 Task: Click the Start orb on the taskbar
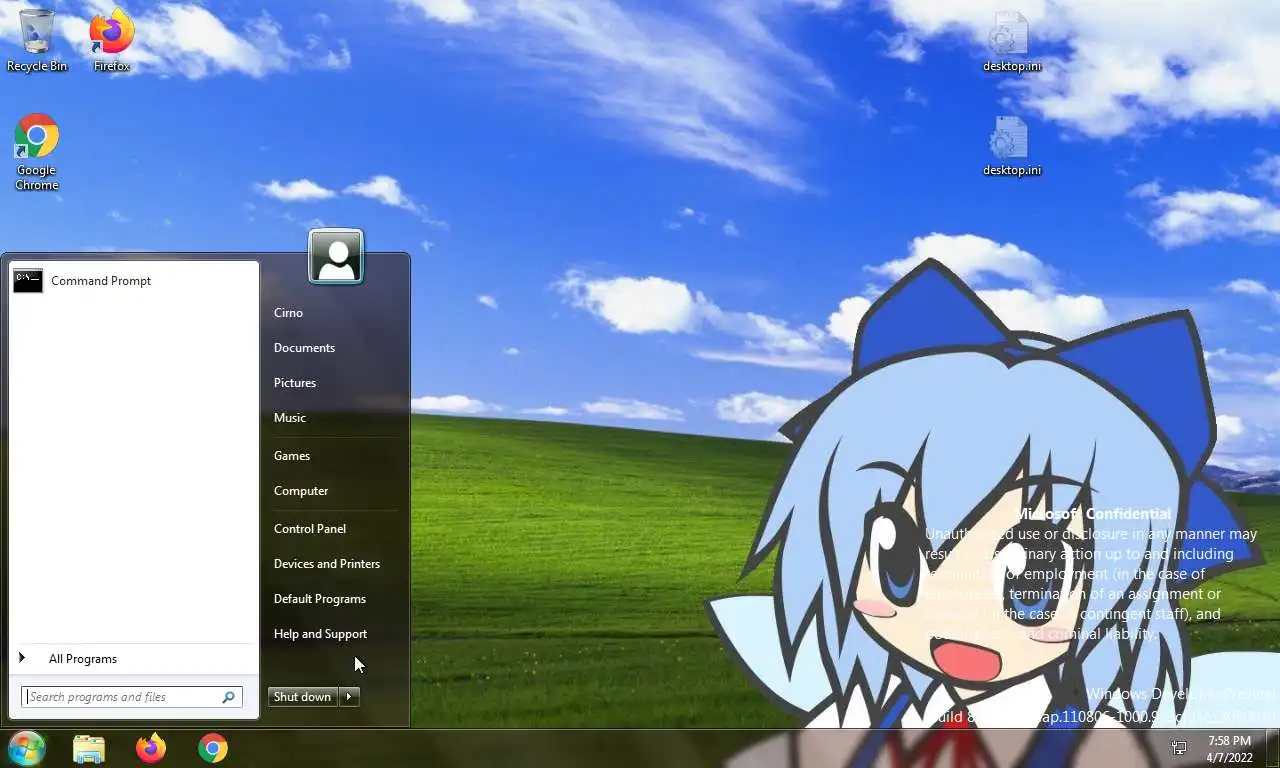[x=27, y=748]
